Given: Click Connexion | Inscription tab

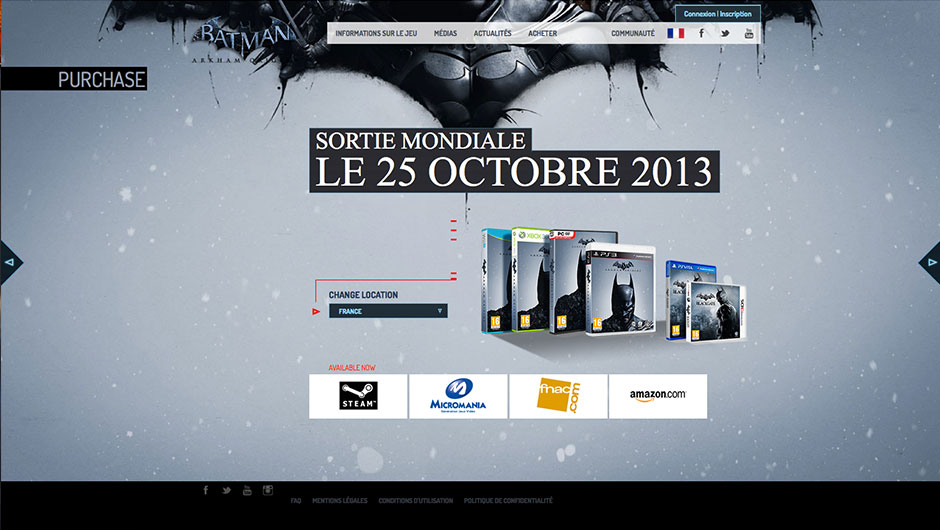Looking at the screenshot, I should pos(718,14).
